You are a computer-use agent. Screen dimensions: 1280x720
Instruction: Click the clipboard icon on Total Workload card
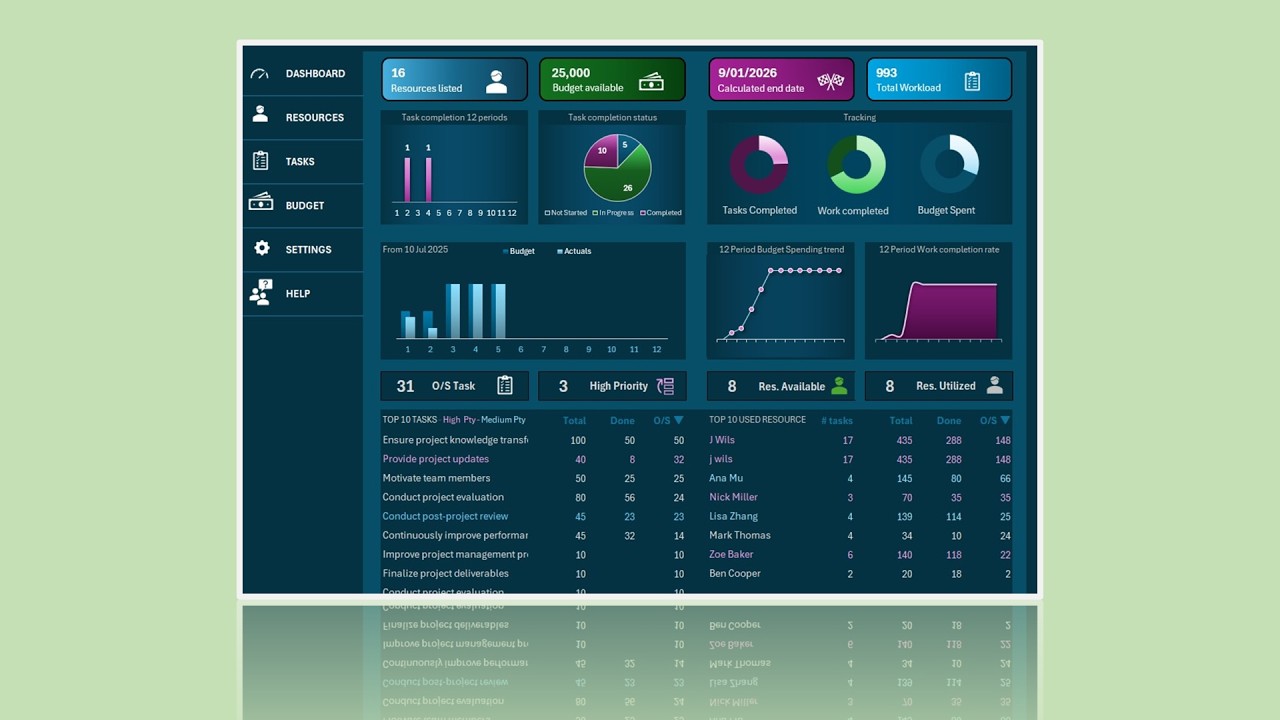972,82
